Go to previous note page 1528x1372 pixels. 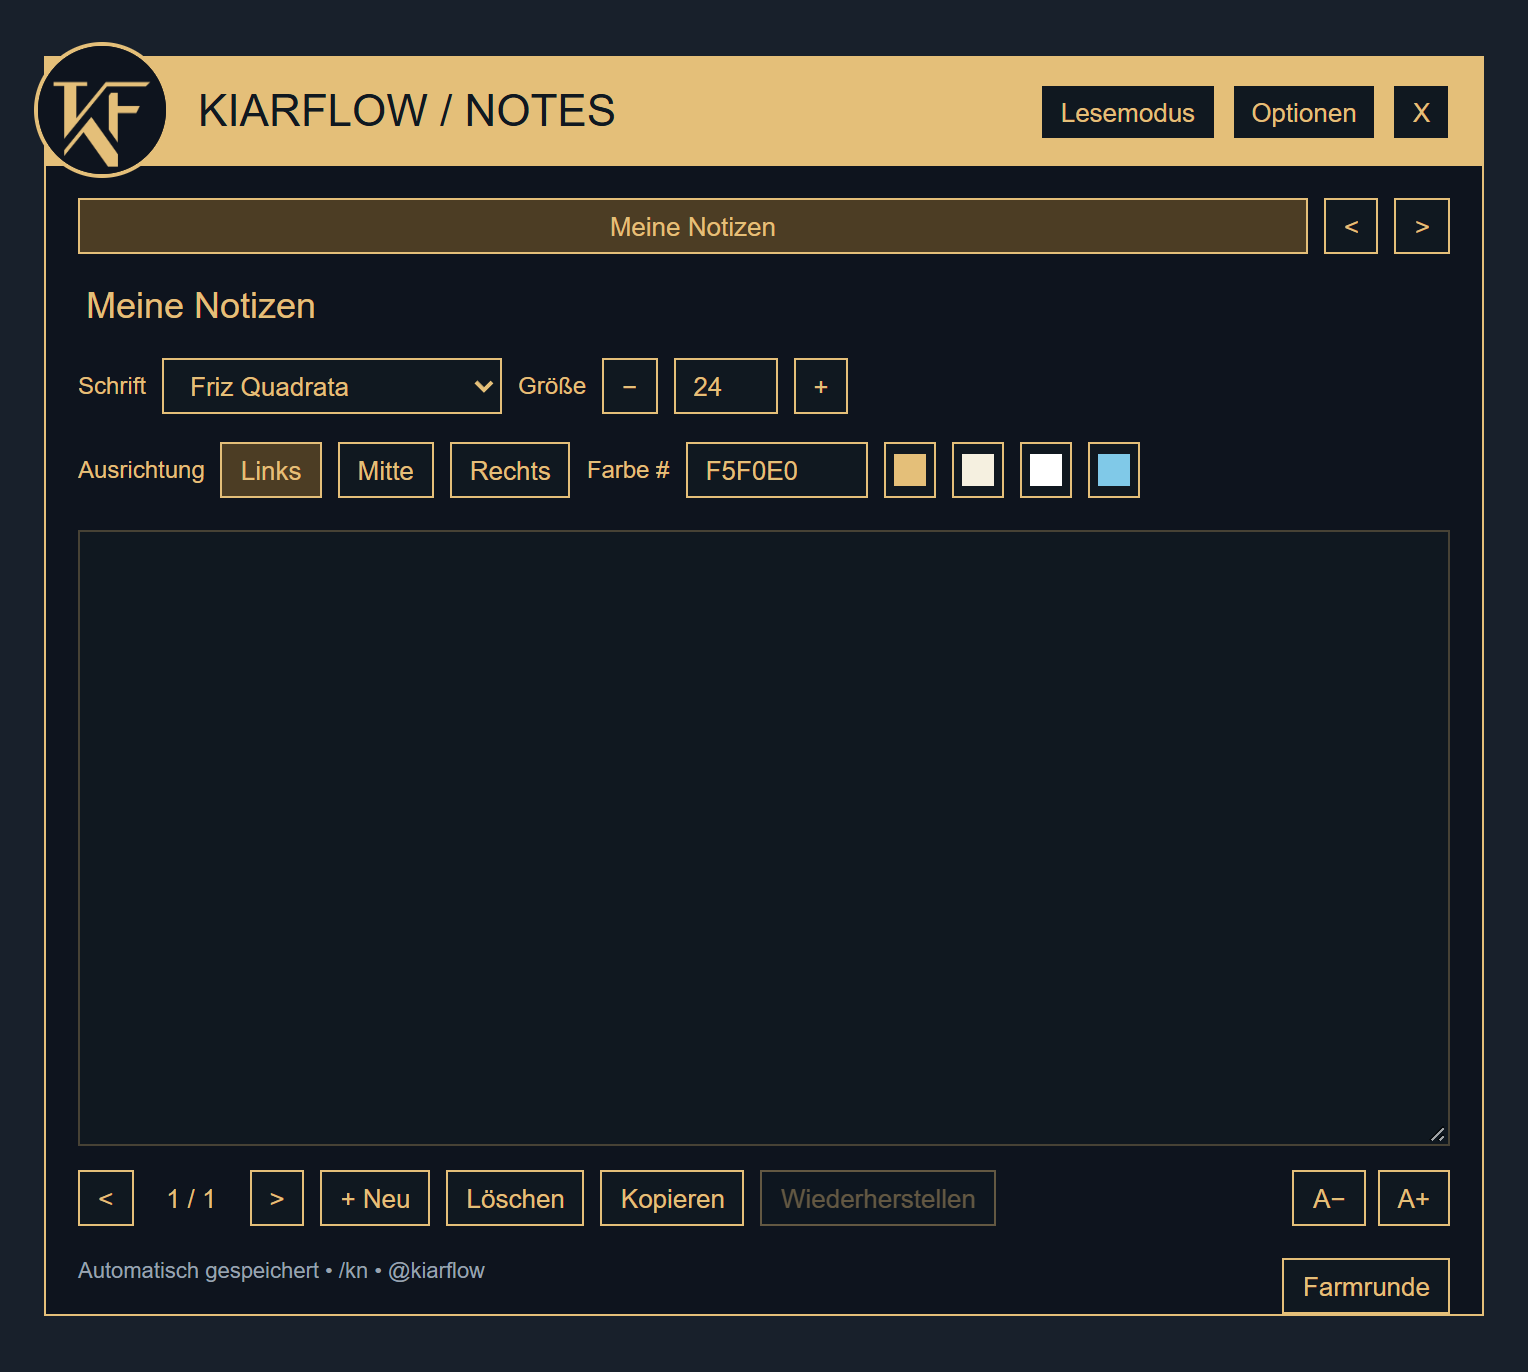106,1198
